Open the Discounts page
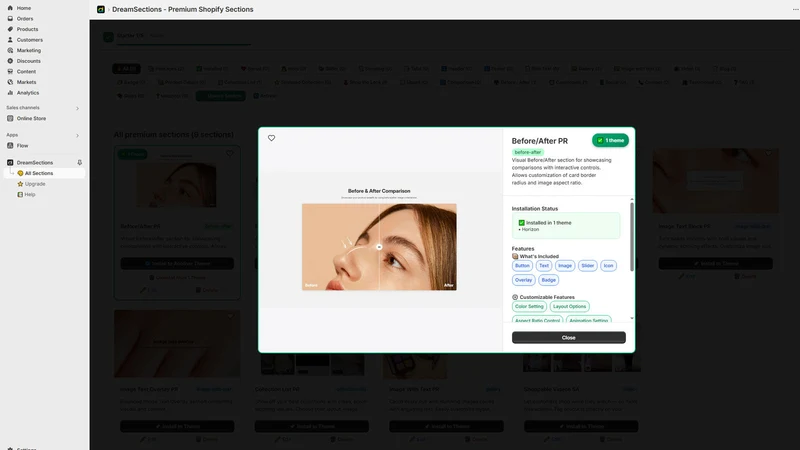Viewport: 800px width, 450px height. pyautogui.click(x=29, y=61)
